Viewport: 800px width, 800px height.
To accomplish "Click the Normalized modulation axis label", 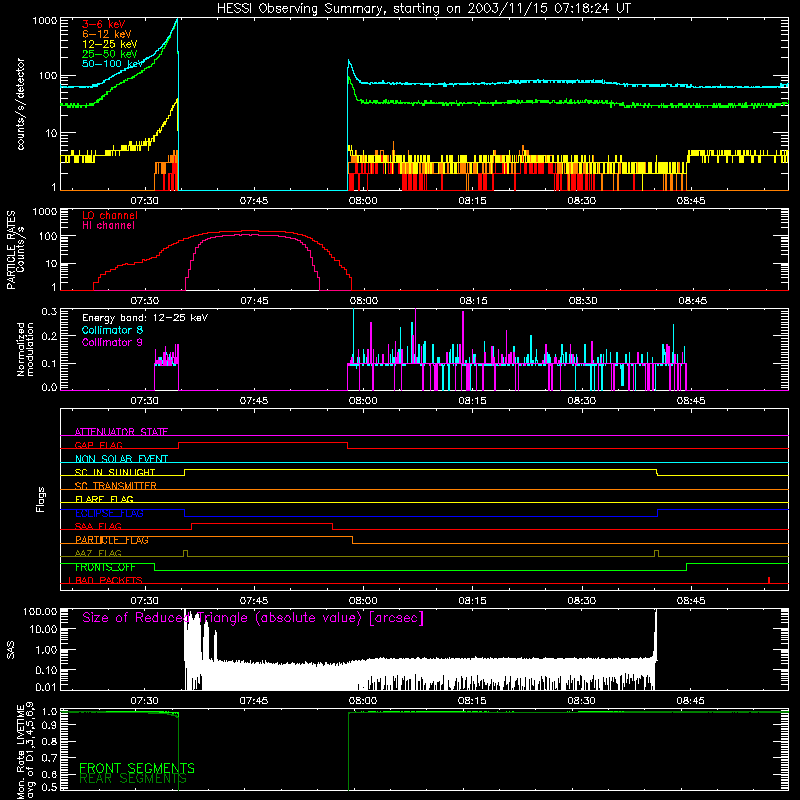I will click(x=26, y=349).
